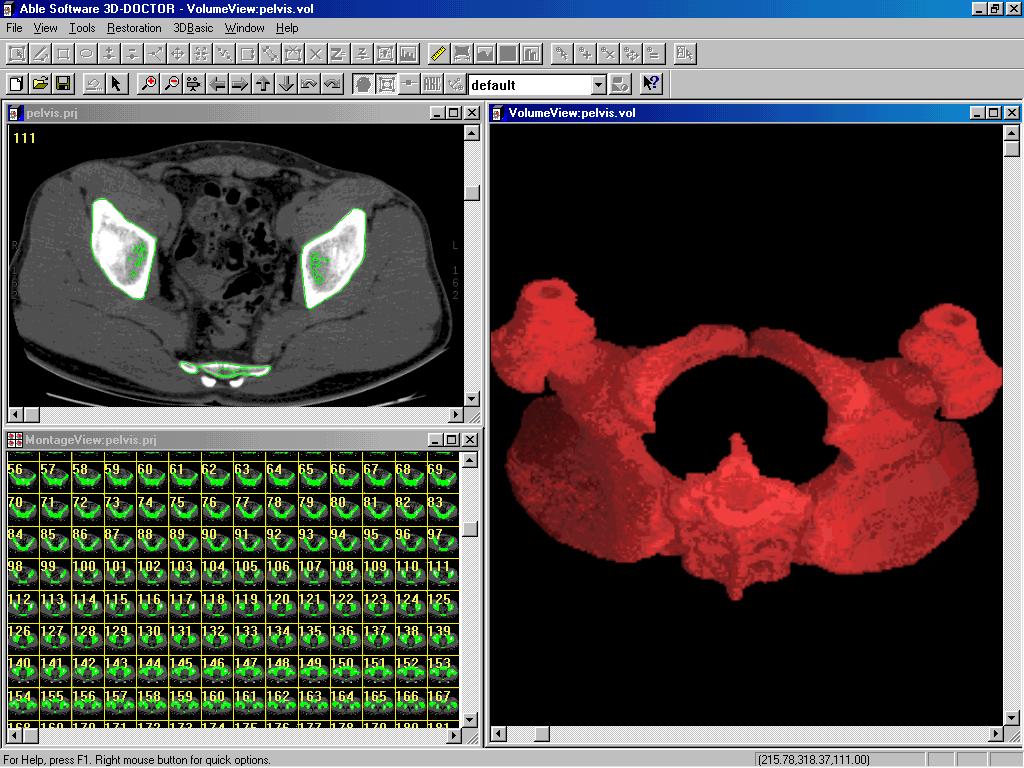Image resolution: width=1024 pixels, height=768 pixels.
Task: Activate the four-way move boundary tool
Action: pyautogui.click(x=178, y=54)
